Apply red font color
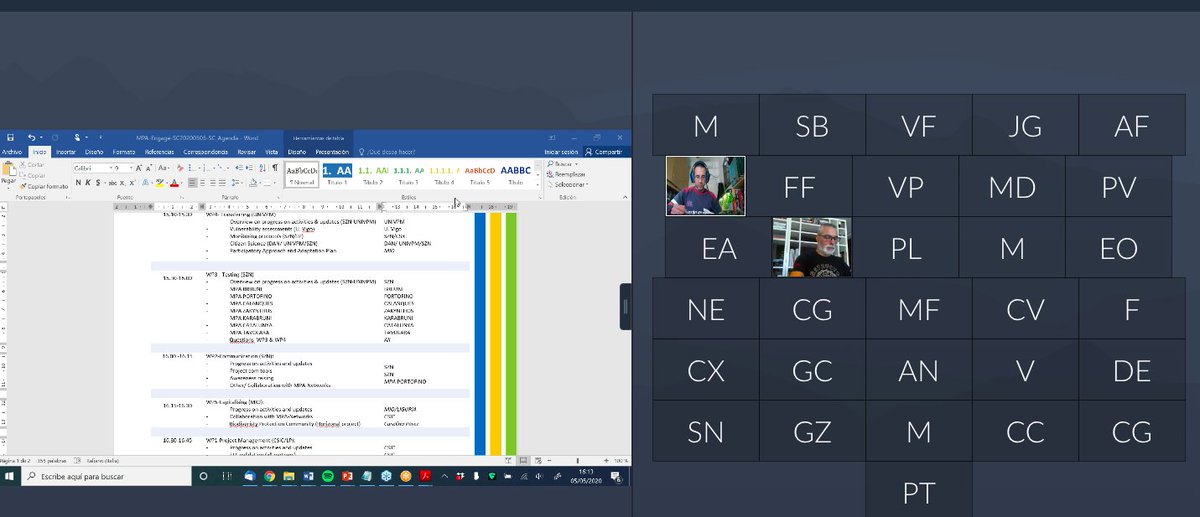Image resolution: width=1200 pixels, height=517 pixels. [174, 183]
